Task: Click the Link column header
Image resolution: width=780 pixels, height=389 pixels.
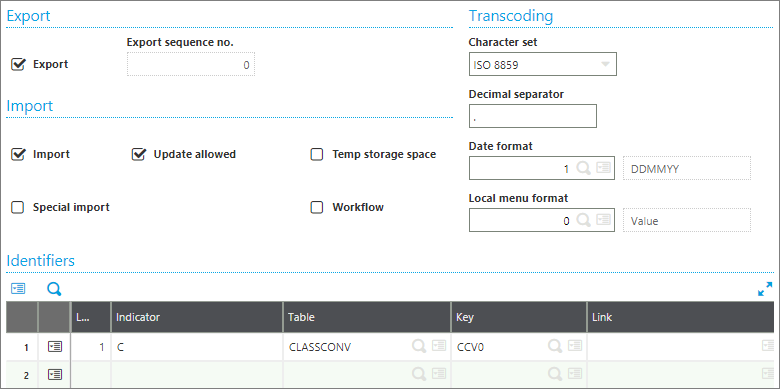Action: pyautogui.click(x=681, y=317)
